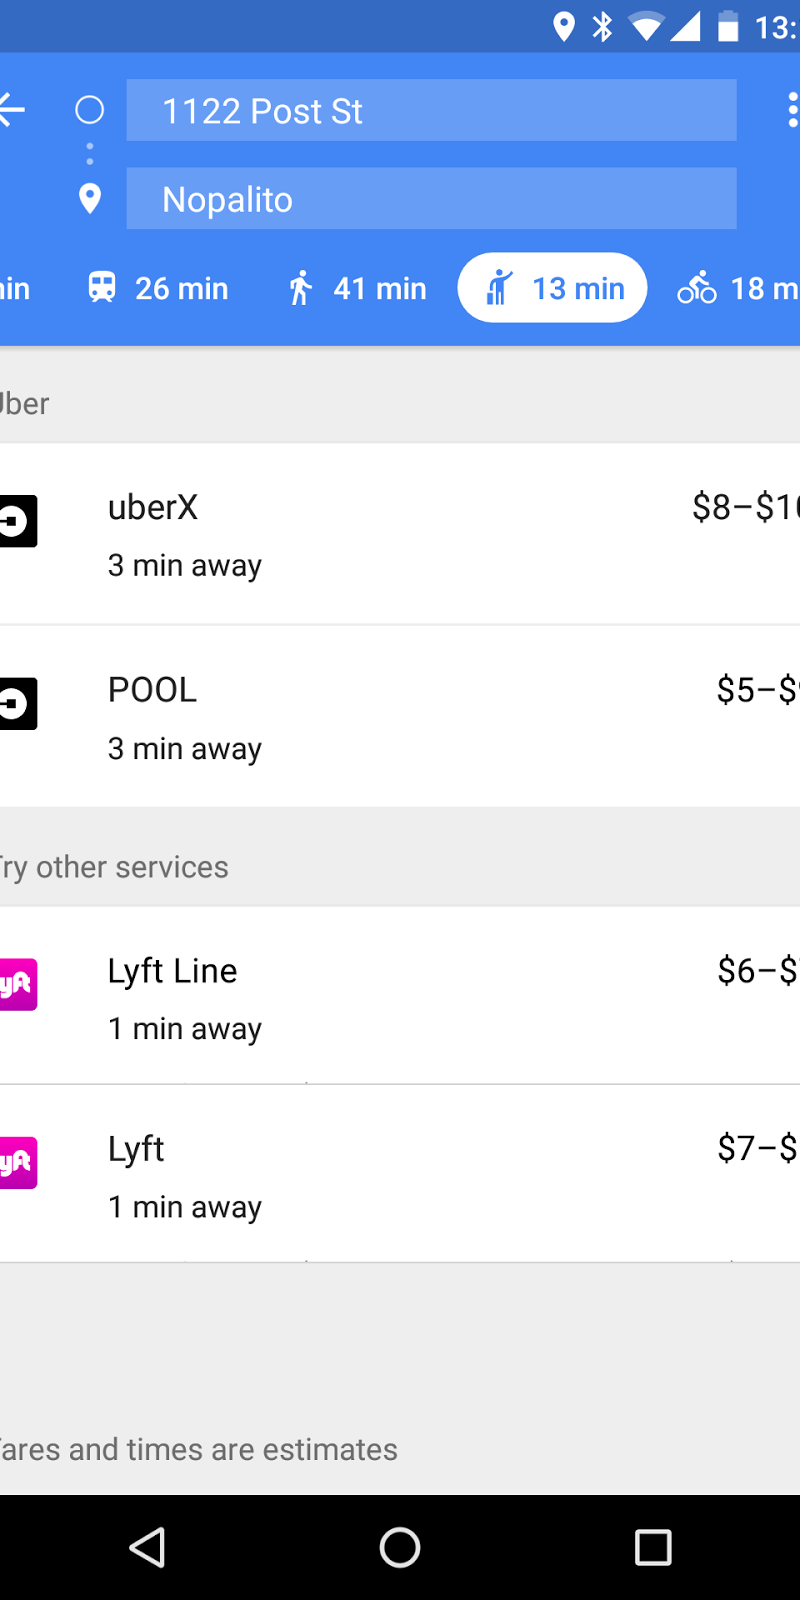Screen dimensions: 800x1600
Task: Tap the uberX logo icon
Action: coord(17,521)
